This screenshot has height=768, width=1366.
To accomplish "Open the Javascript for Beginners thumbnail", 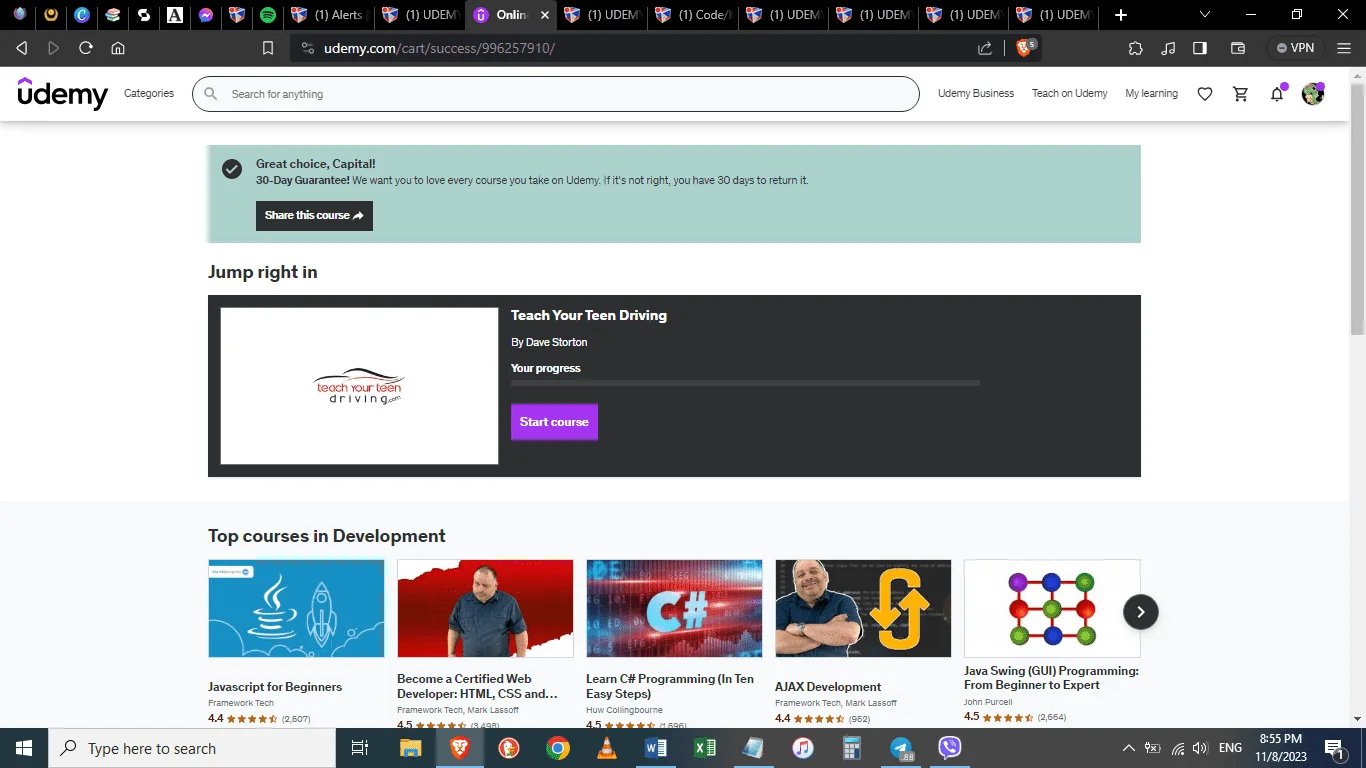I will [296, 608].
